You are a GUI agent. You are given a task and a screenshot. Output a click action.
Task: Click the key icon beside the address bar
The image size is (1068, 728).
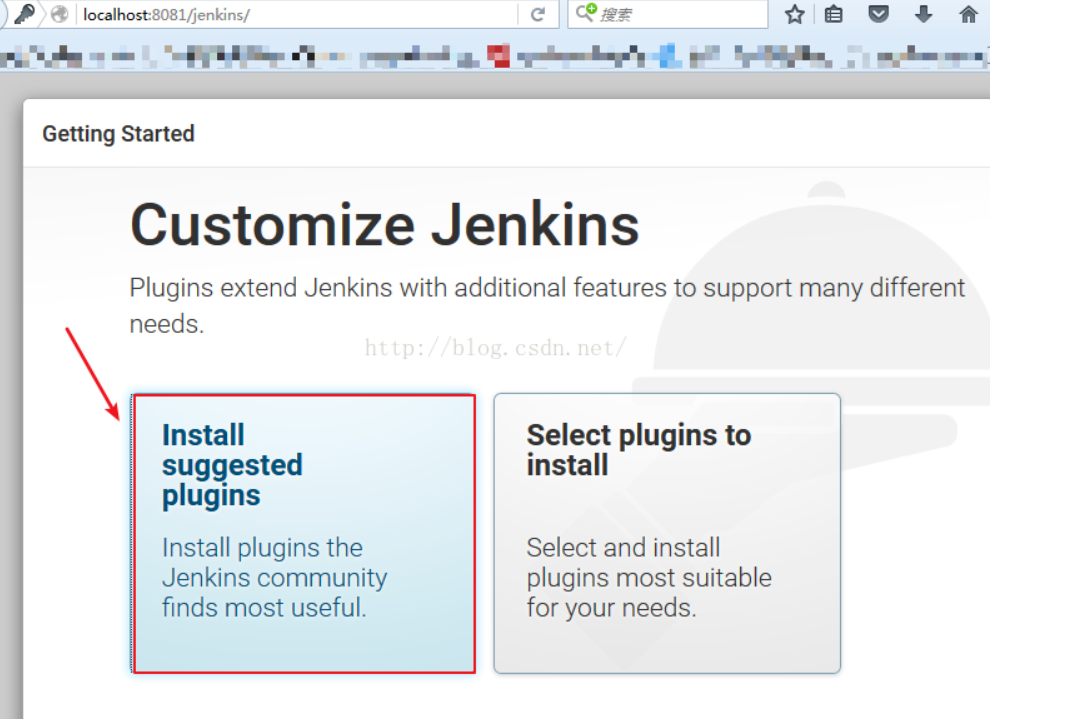coord(25,14)
